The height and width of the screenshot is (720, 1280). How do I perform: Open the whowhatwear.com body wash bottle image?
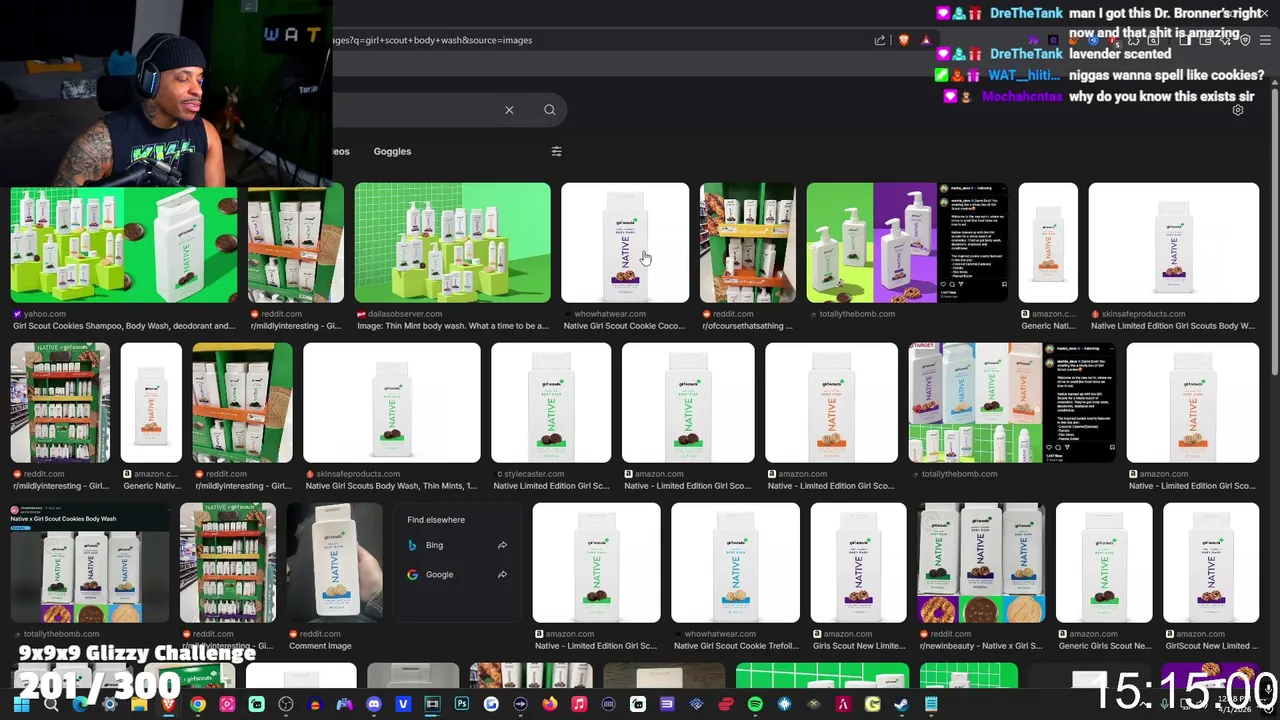(625, 242)
